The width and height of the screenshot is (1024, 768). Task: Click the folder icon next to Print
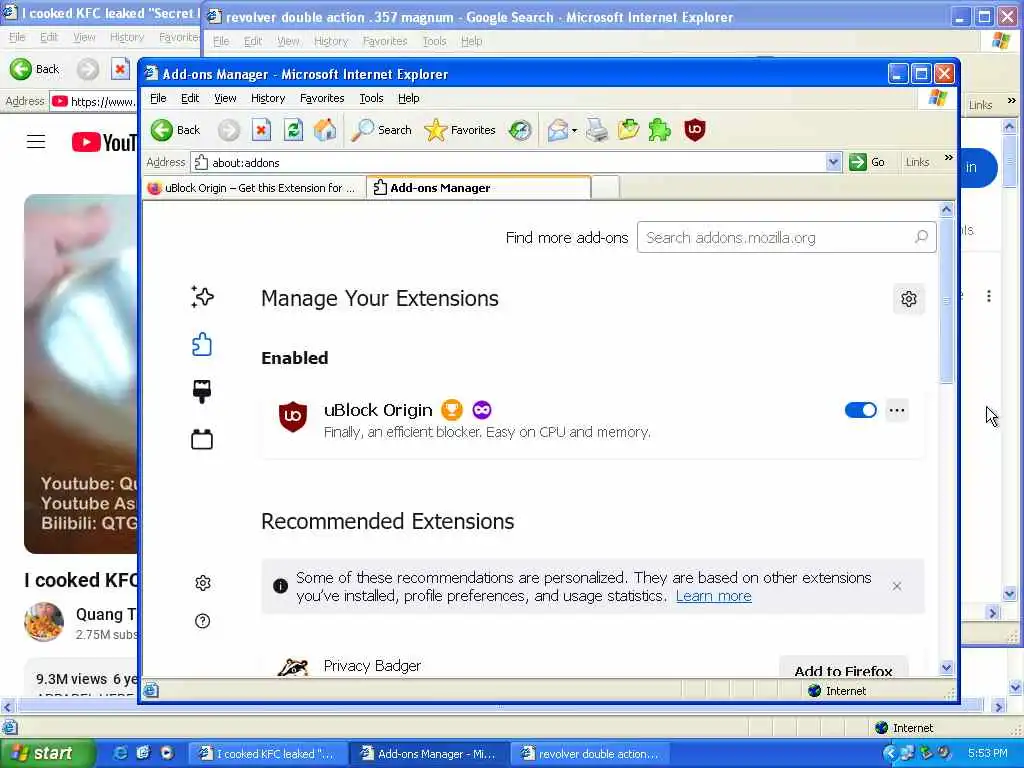(x=628, y=130)
